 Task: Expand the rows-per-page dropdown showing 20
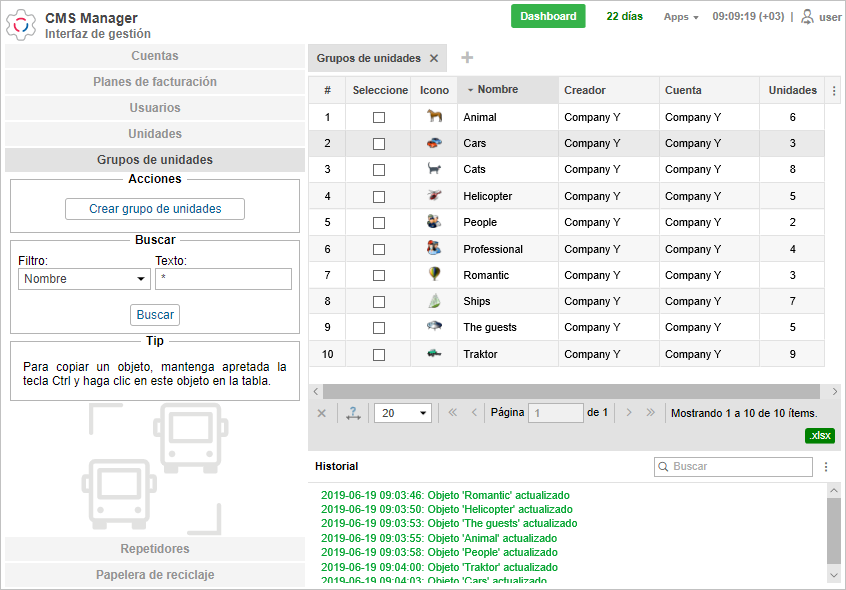click(402, 413)
